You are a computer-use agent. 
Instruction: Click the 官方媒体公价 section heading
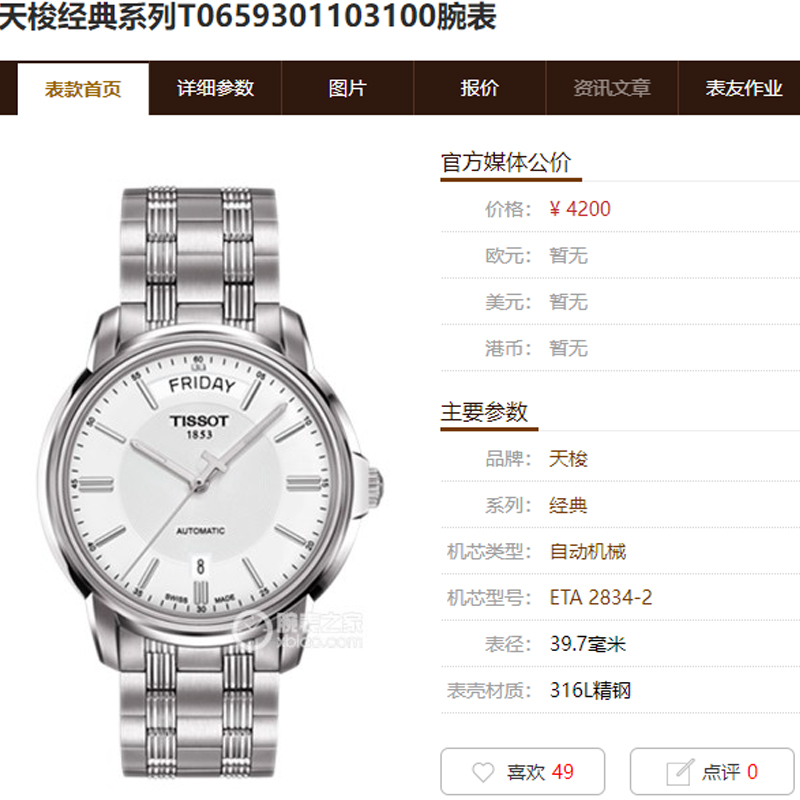point(506,162)
